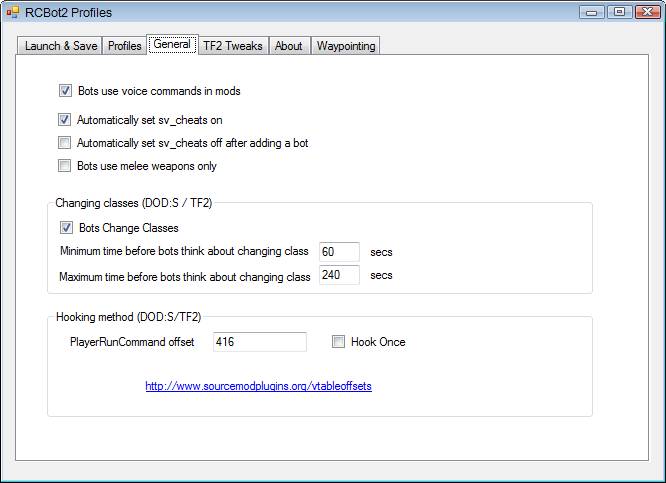The image size is (666, 483).
Task: Enable sv_cheats off after adding a bot
Action: [x=65, y=143]
